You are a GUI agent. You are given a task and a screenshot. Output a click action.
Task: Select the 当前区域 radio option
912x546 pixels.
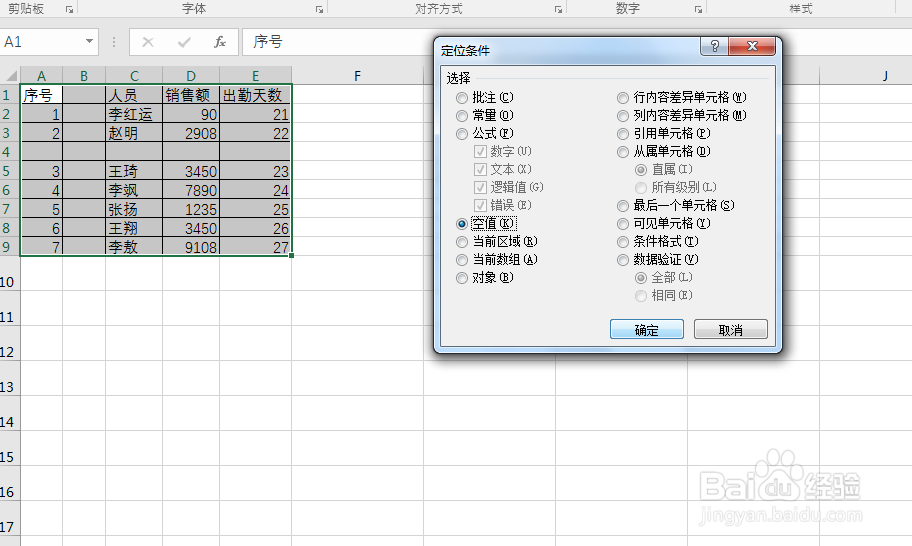(x=462, y=242)
